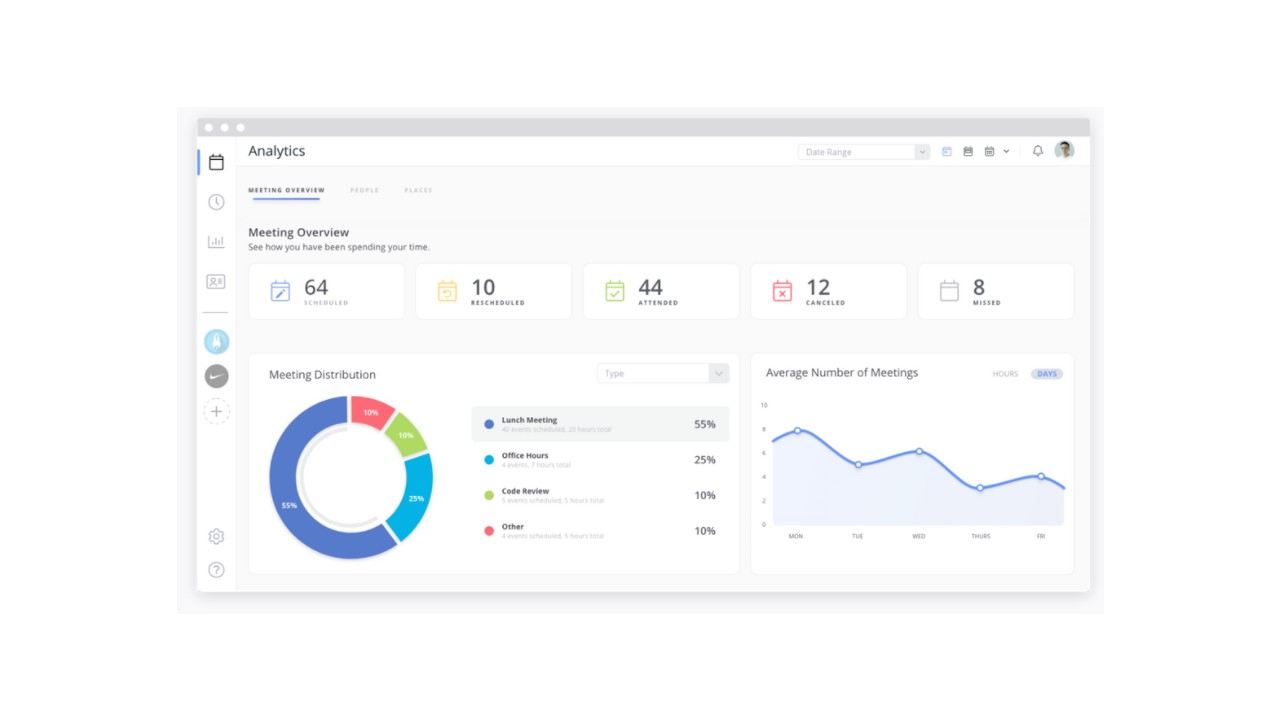Switch to day calendar view icon
The height and width of the screenshot is (720, 1280).
(x=946, y=151)
